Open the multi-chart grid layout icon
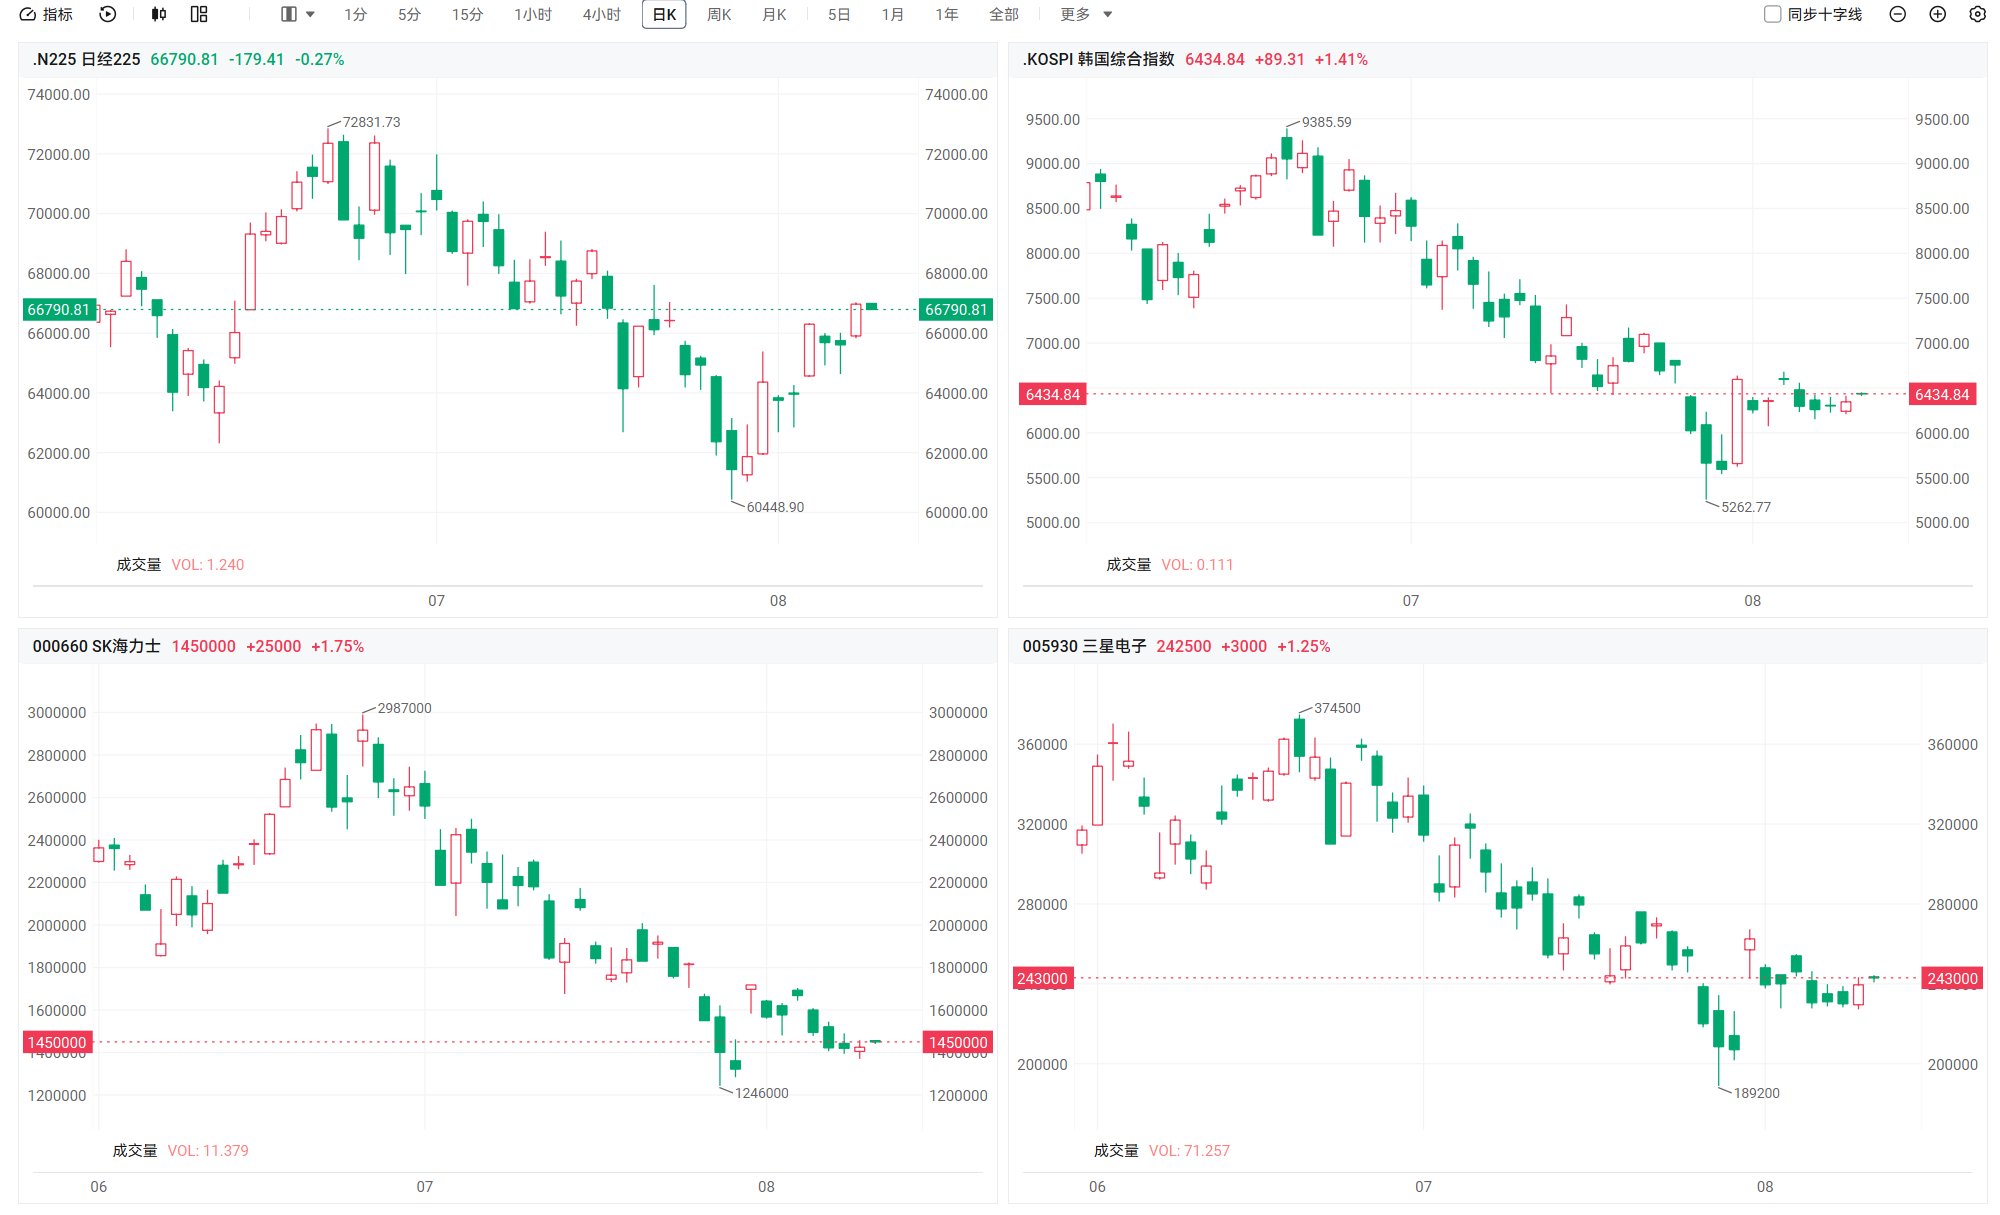Viewport: 2000px width, 1215px height. [x=199, y=14]
